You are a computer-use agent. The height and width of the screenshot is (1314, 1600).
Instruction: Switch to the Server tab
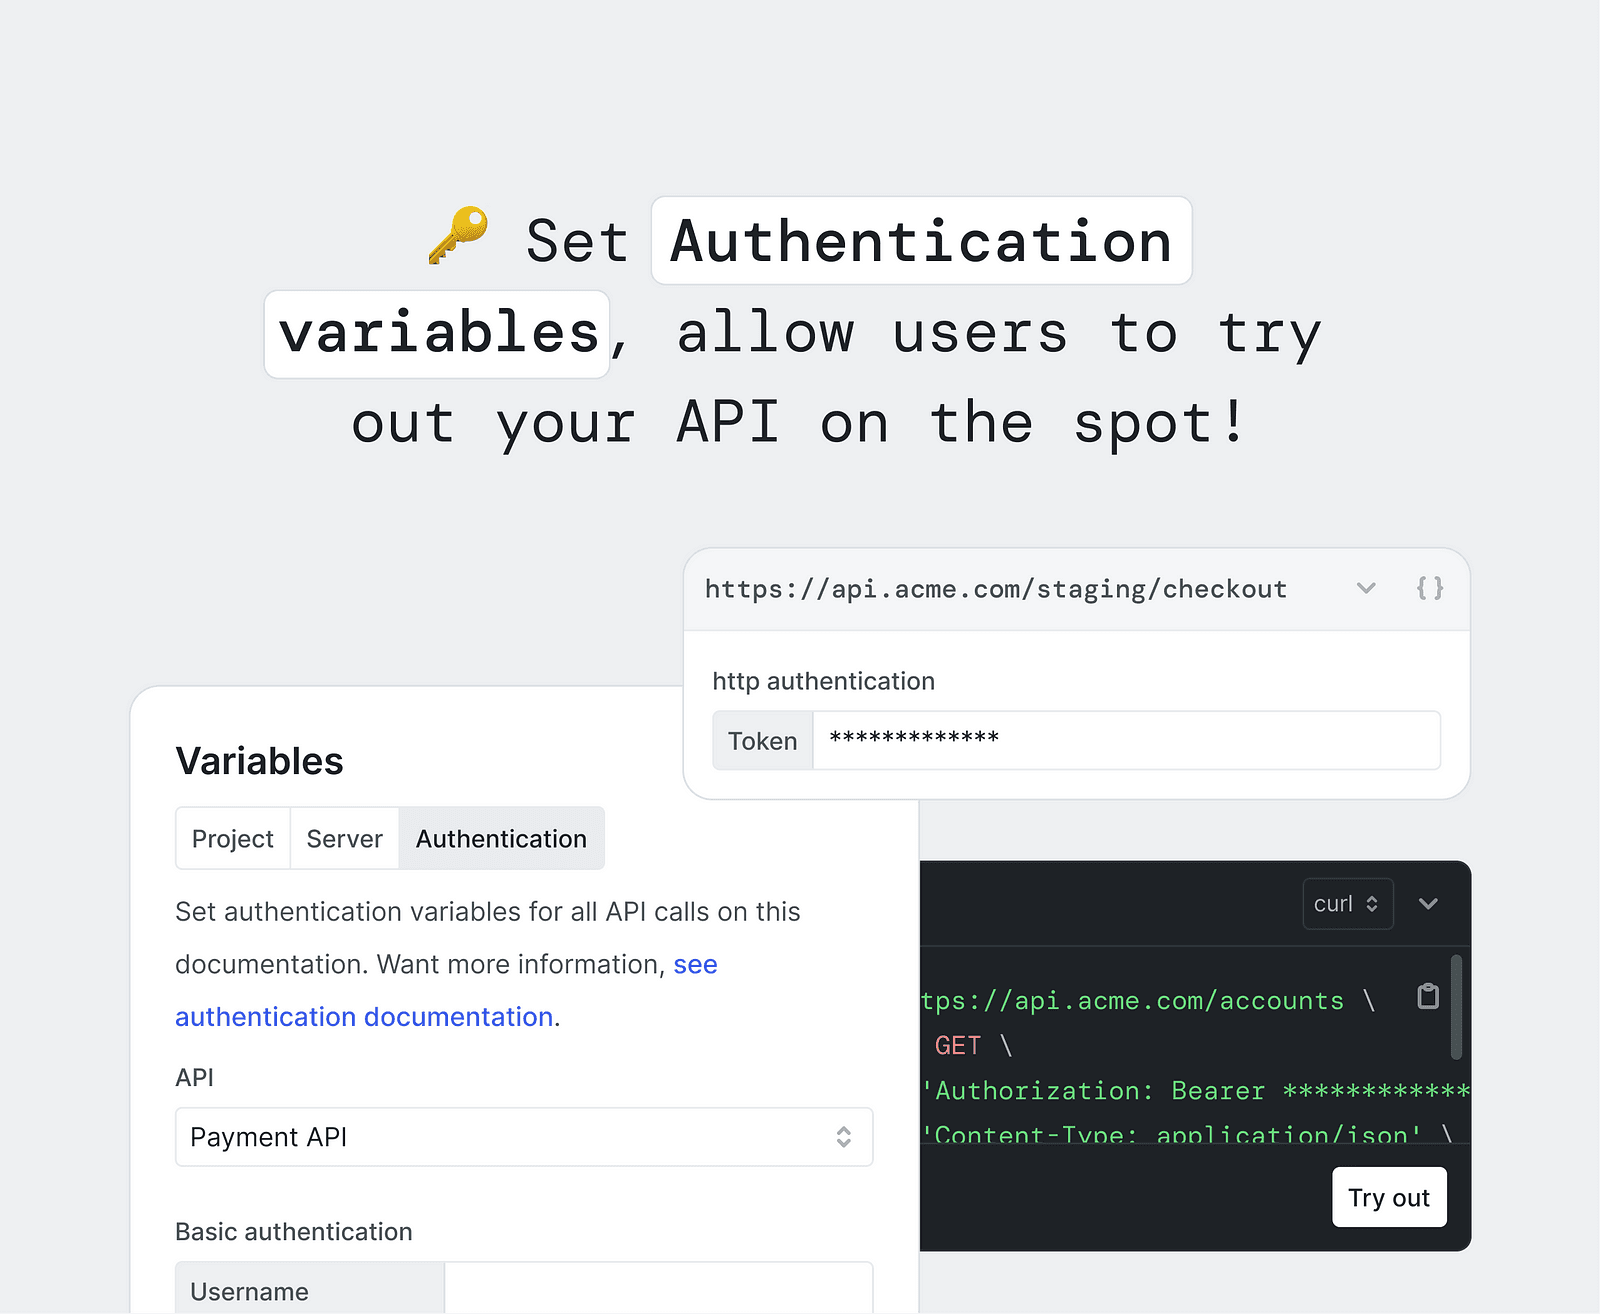point(345,838)
